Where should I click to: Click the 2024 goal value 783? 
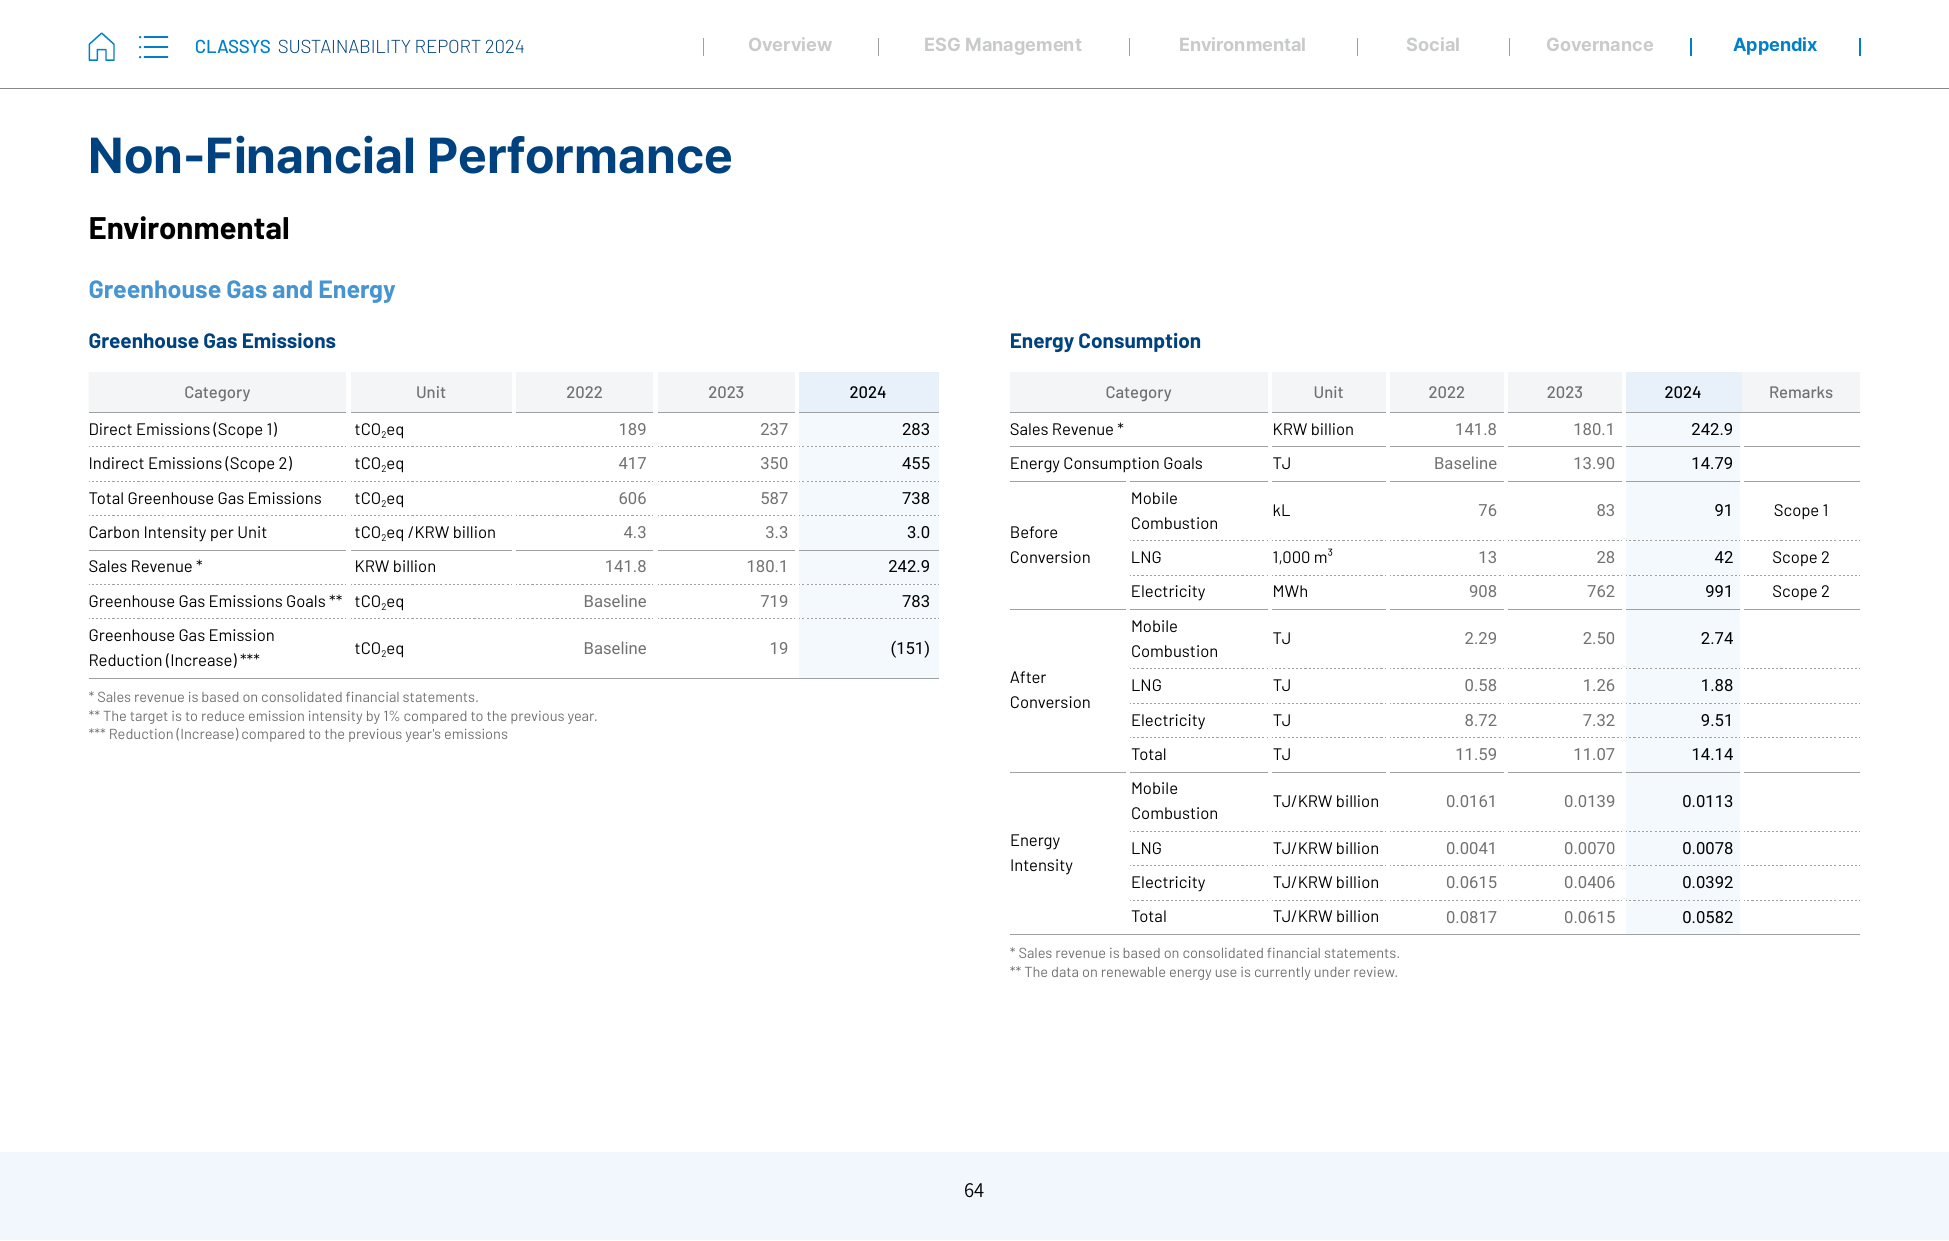pos(915,601)
